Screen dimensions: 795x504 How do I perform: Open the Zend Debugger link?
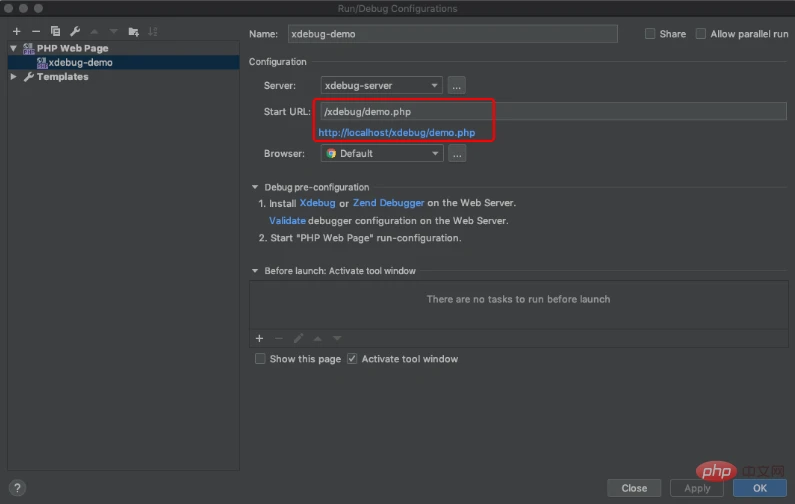388,203
